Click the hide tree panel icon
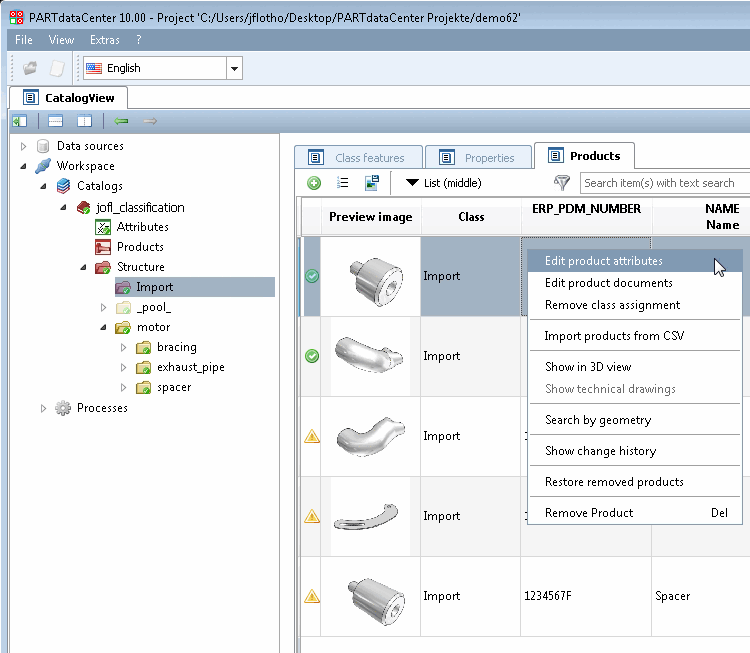Viewport: 750px width, 653px height. 20,122
